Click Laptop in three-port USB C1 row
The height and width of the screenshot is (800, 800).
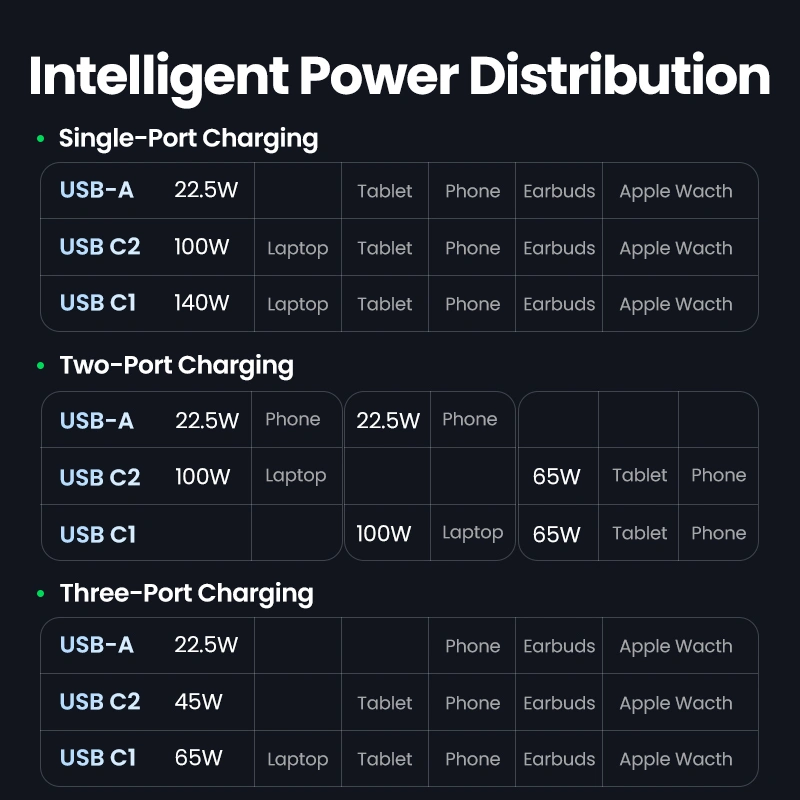(x=297, y=759)
